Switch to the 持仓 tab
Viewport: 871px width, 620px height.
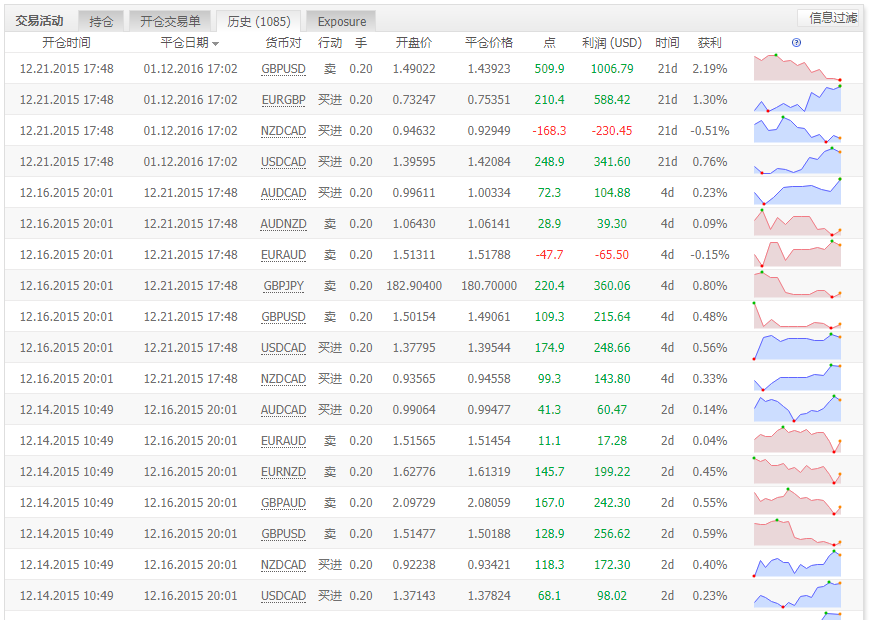pos(101,21)
